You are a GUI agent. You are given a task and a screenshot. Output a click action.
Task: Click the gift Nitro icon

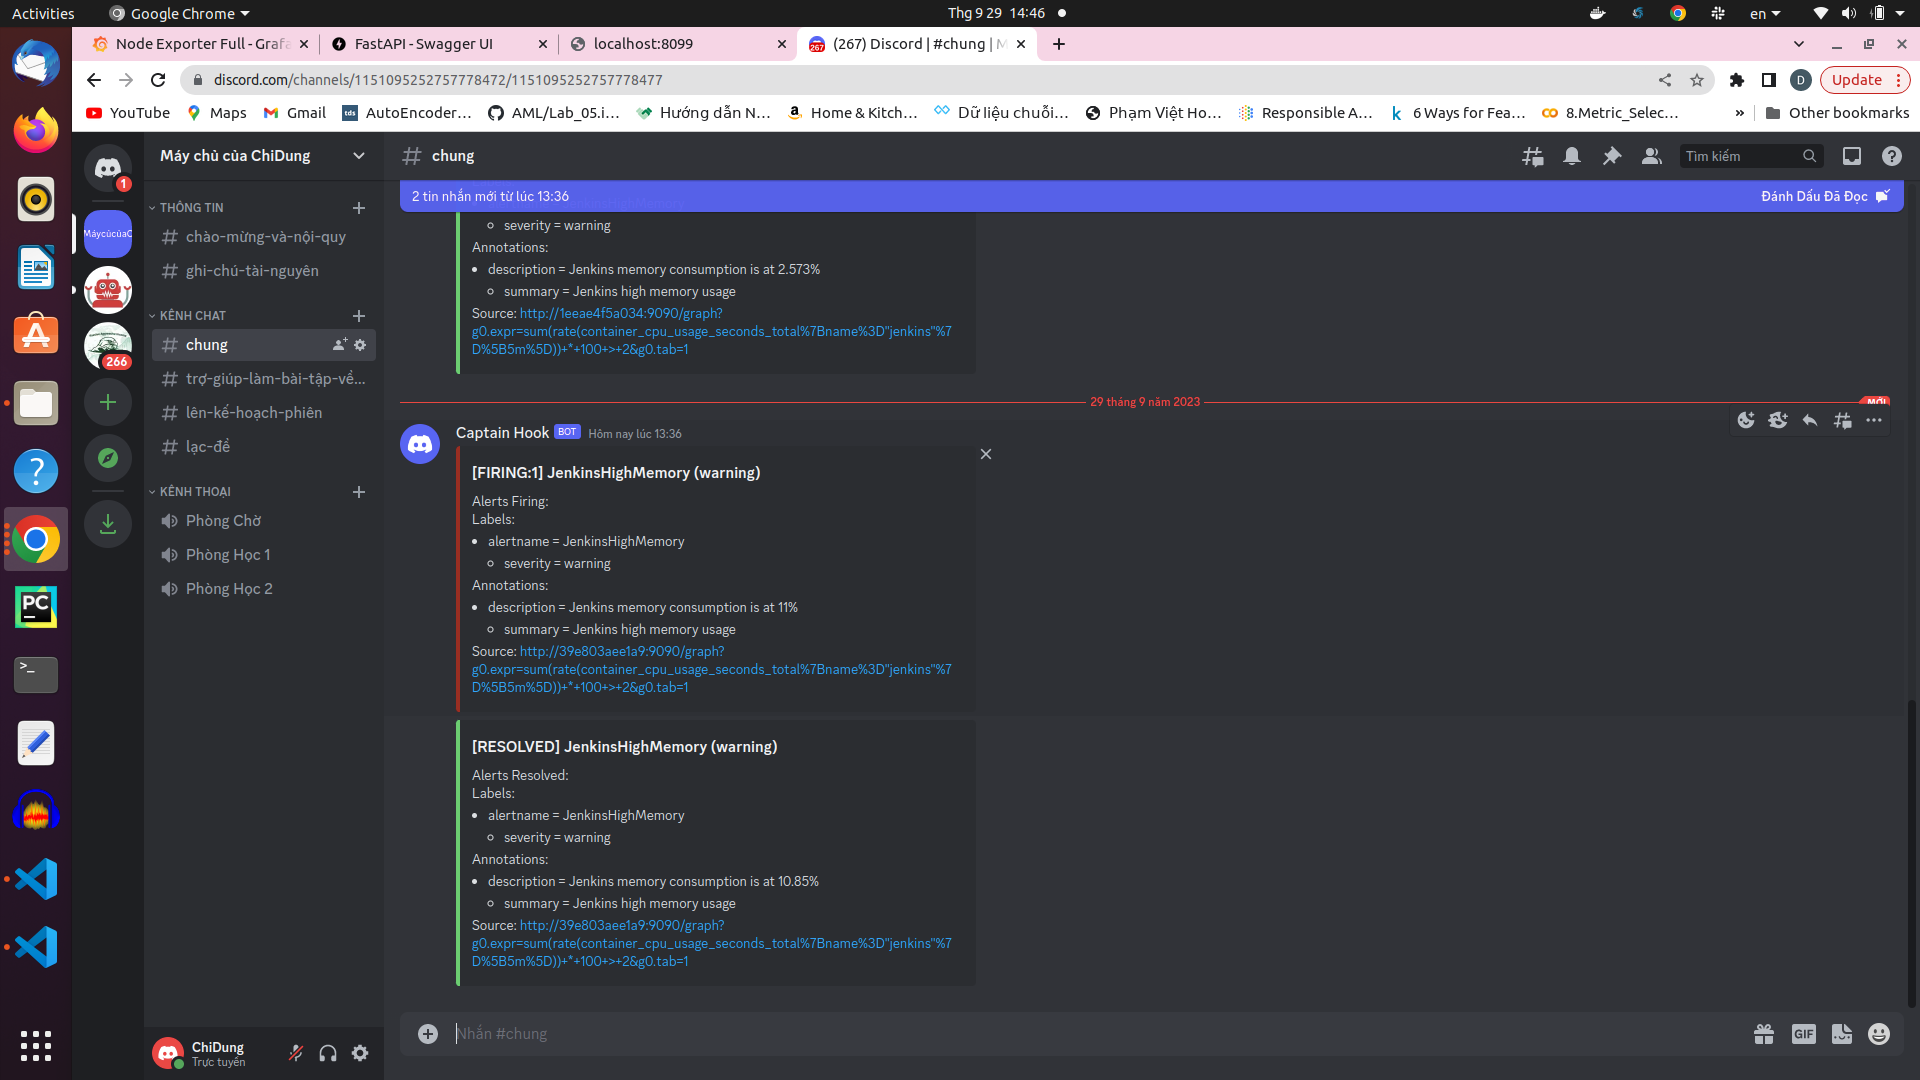(x=1764, y=1034)
